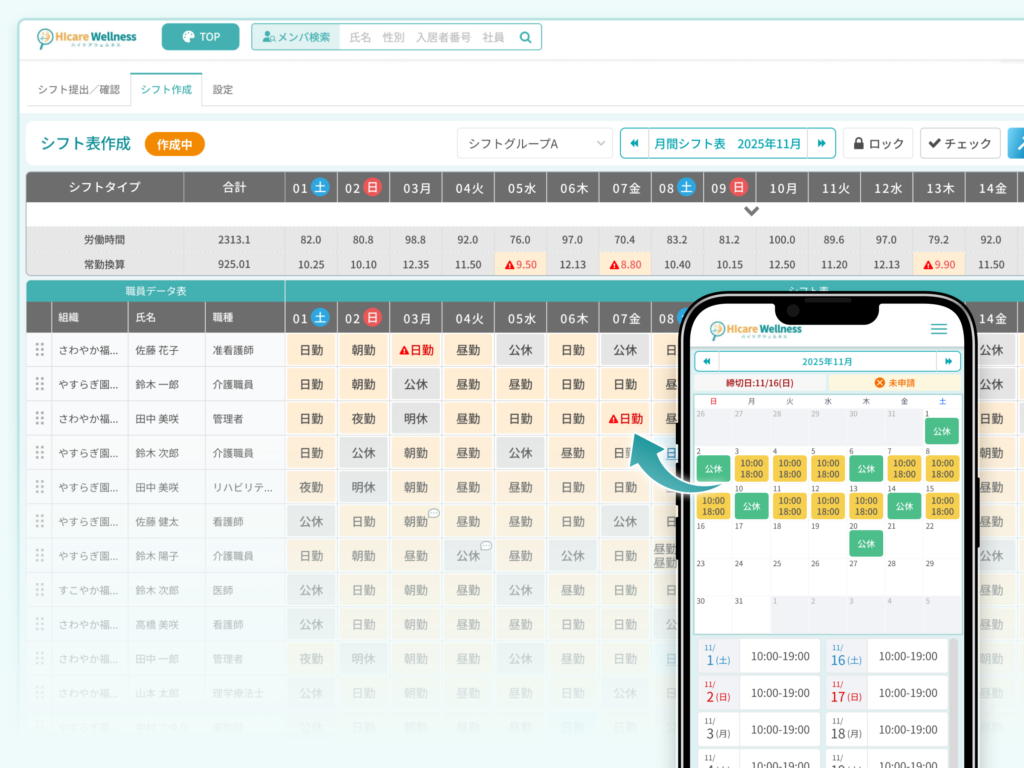The image size is (1024, 768).
Task: Switch to the シフト提出／確認 tab
Action: point(78,90)
